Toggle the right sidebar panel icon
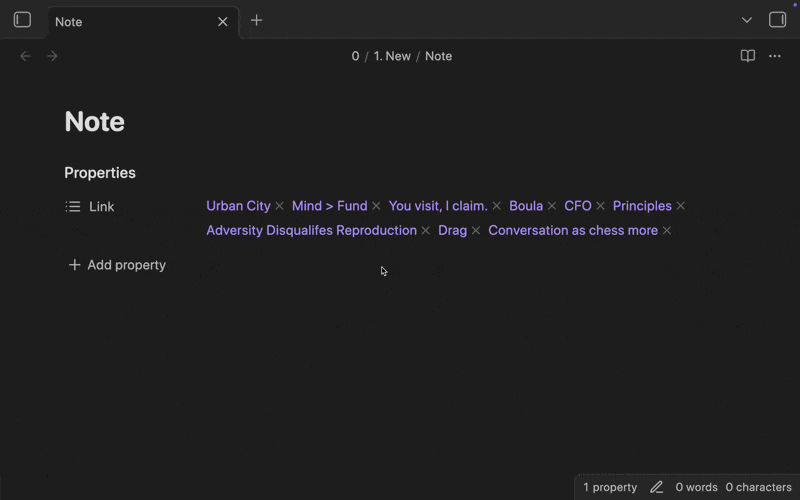 pos(777,20)
